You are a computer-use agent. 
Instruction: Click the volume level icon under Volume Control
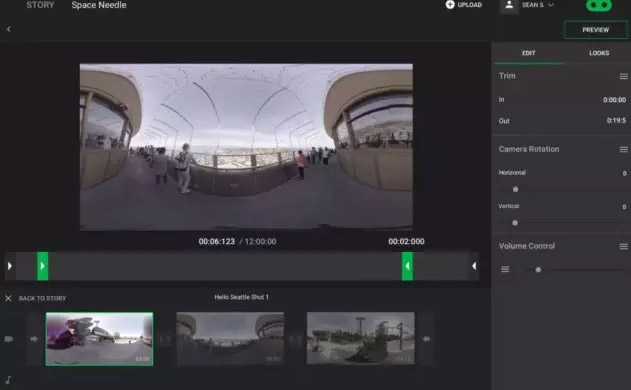(505, 269)
